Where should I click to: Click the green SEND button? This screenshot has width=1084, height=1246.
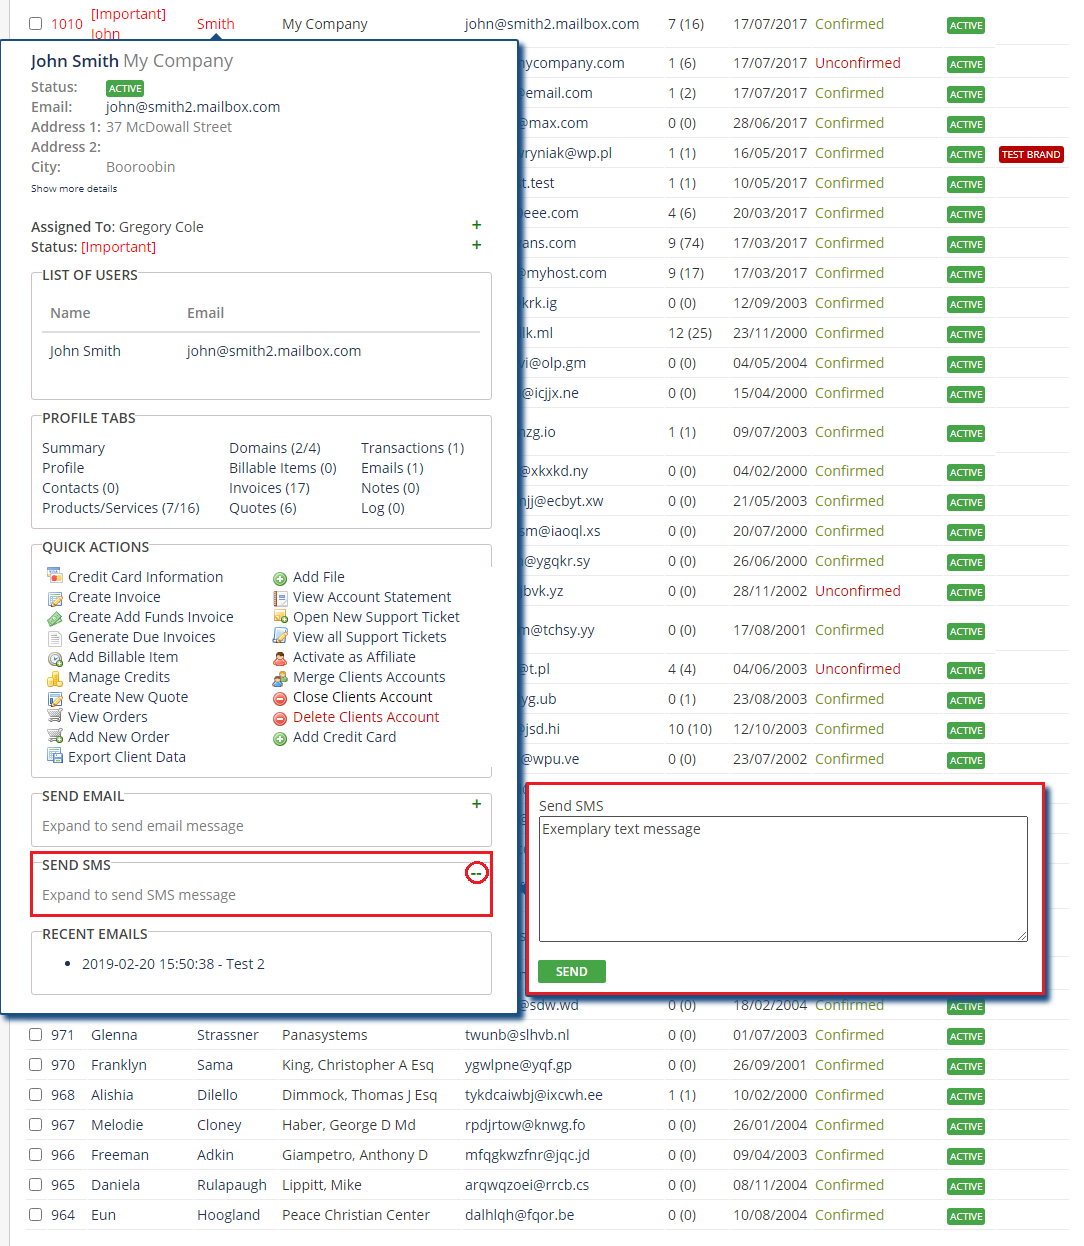572,971
